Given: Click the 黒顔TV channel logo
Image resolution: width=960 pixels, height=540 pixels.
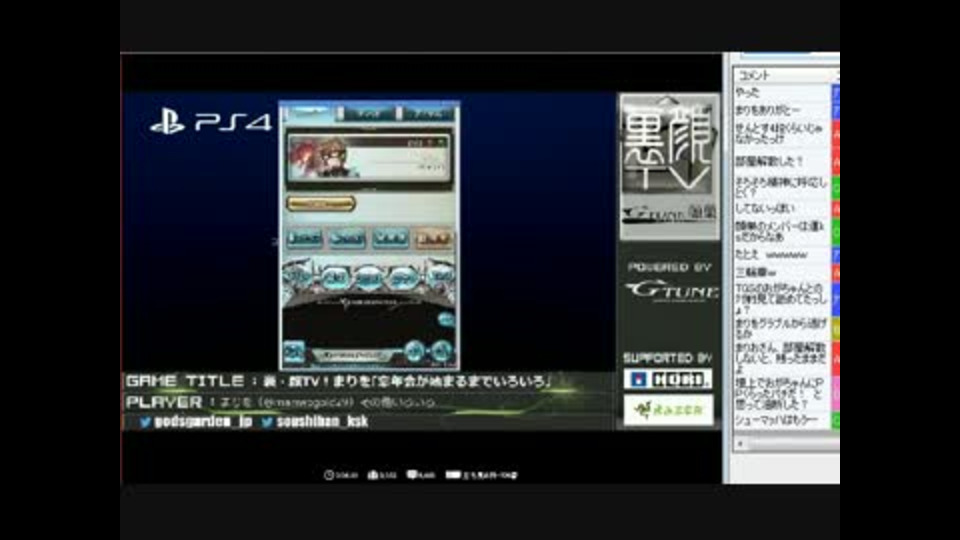Looking at the screenshot, I should tap(669, 166).
